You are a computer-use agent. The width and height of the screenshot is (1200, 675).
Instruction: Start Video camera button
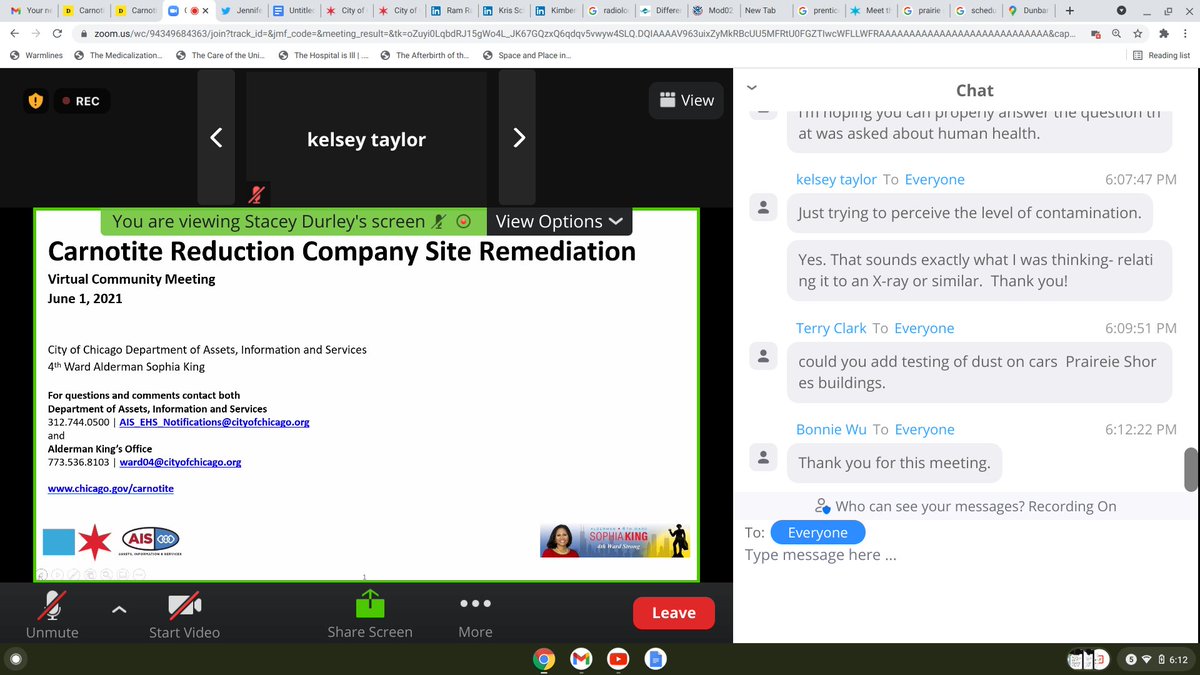tap(184, 612)
